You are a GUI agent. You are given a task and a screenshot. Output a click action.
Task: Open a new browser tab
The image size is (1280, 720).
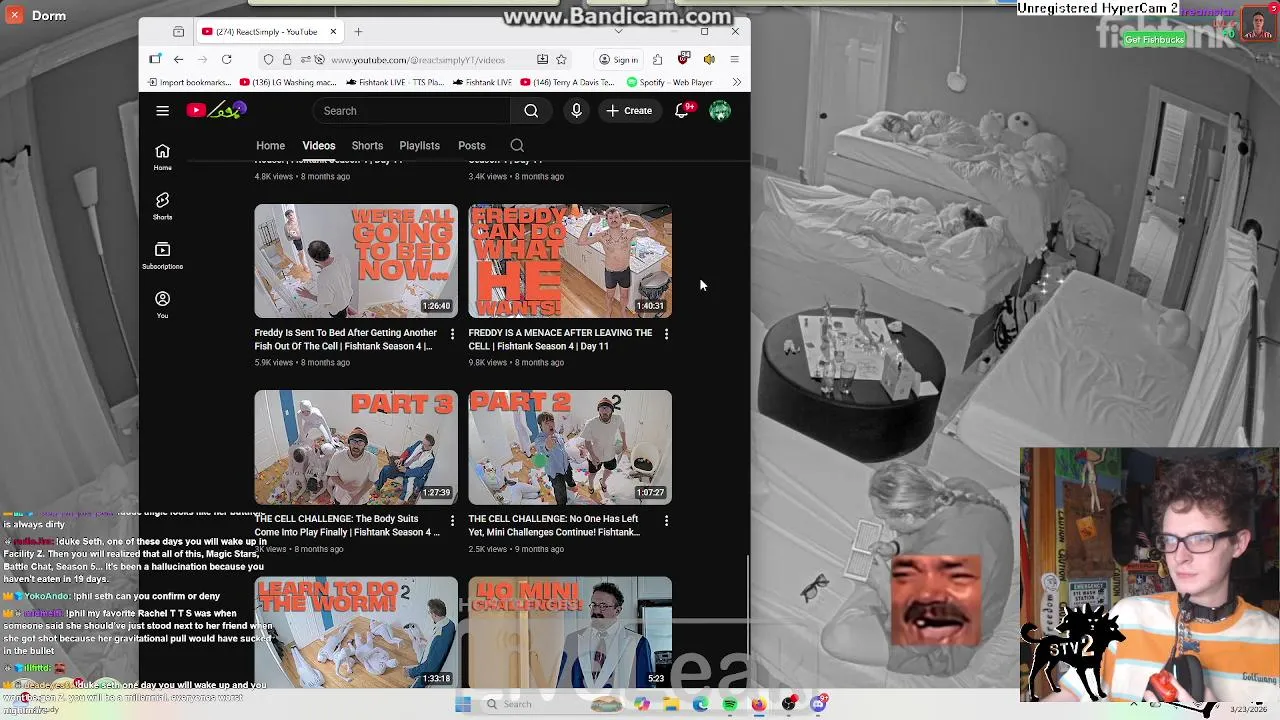coord(358,32)
